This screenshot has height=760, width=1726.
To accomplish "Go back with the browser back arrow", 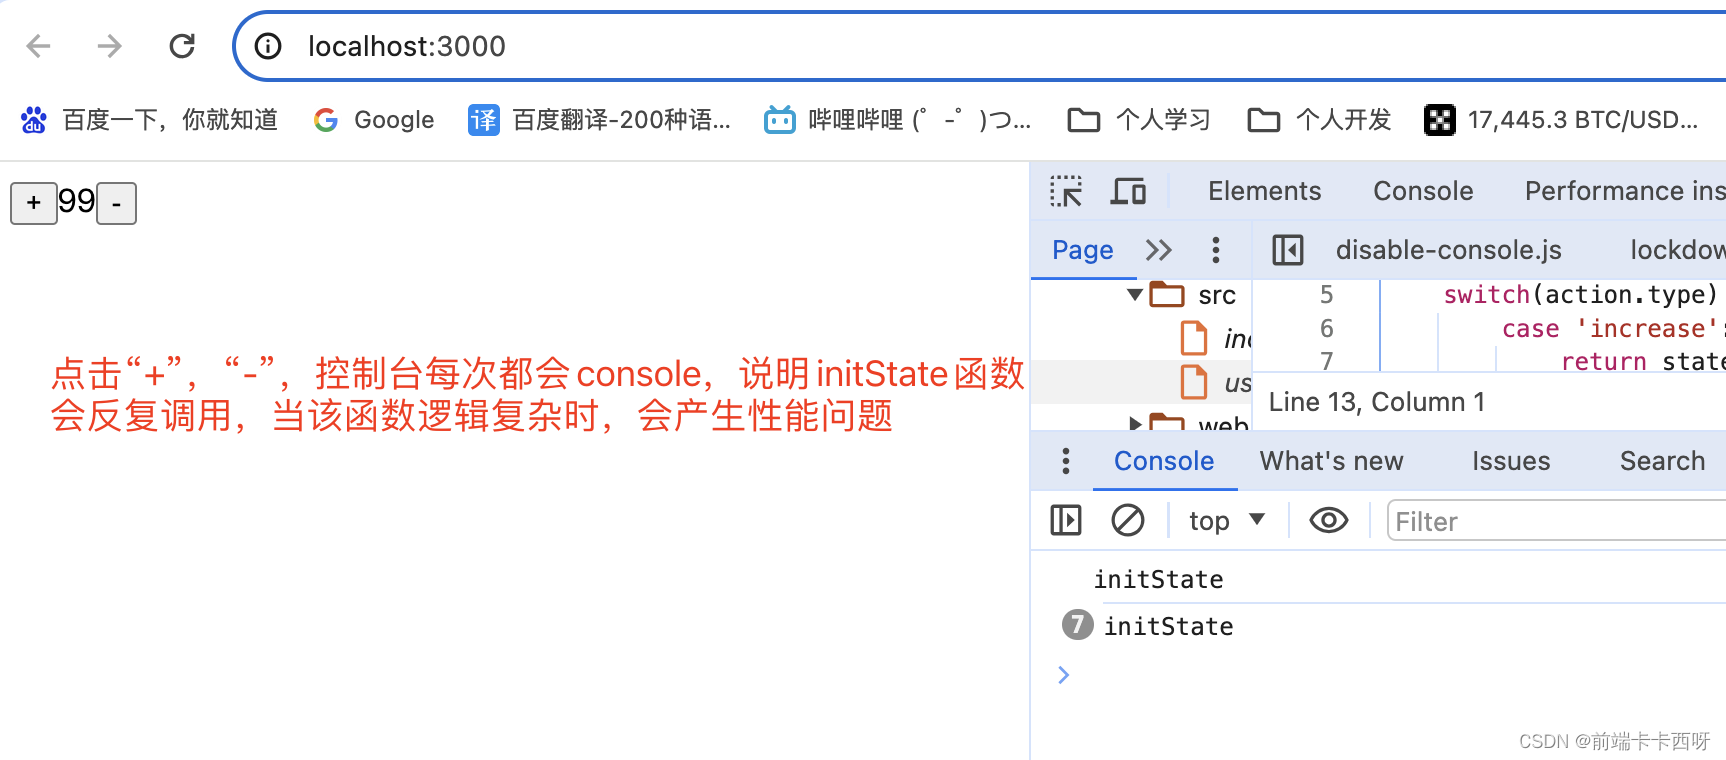I will [38, 46].
